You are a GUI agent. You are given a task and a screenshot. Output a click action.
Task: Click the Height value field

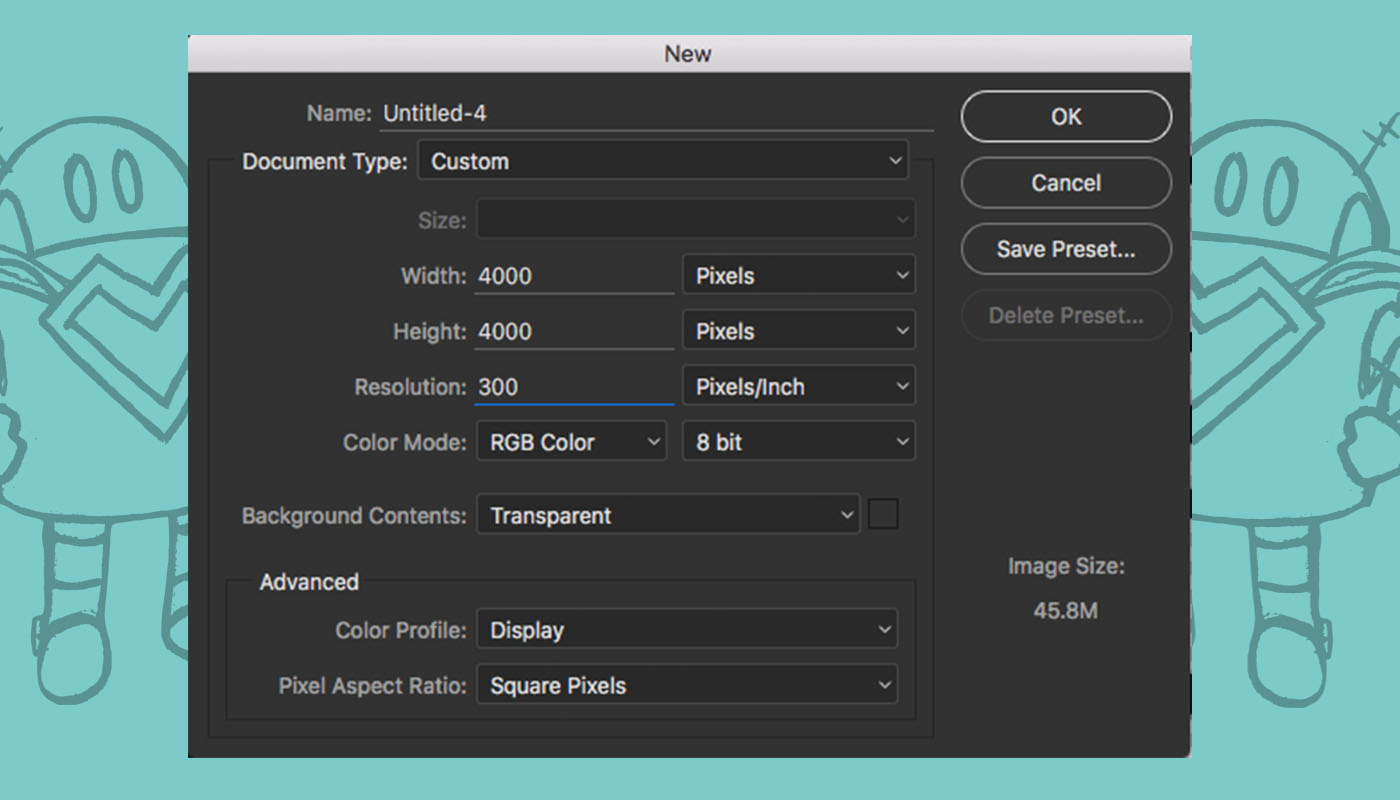(574, 332)
